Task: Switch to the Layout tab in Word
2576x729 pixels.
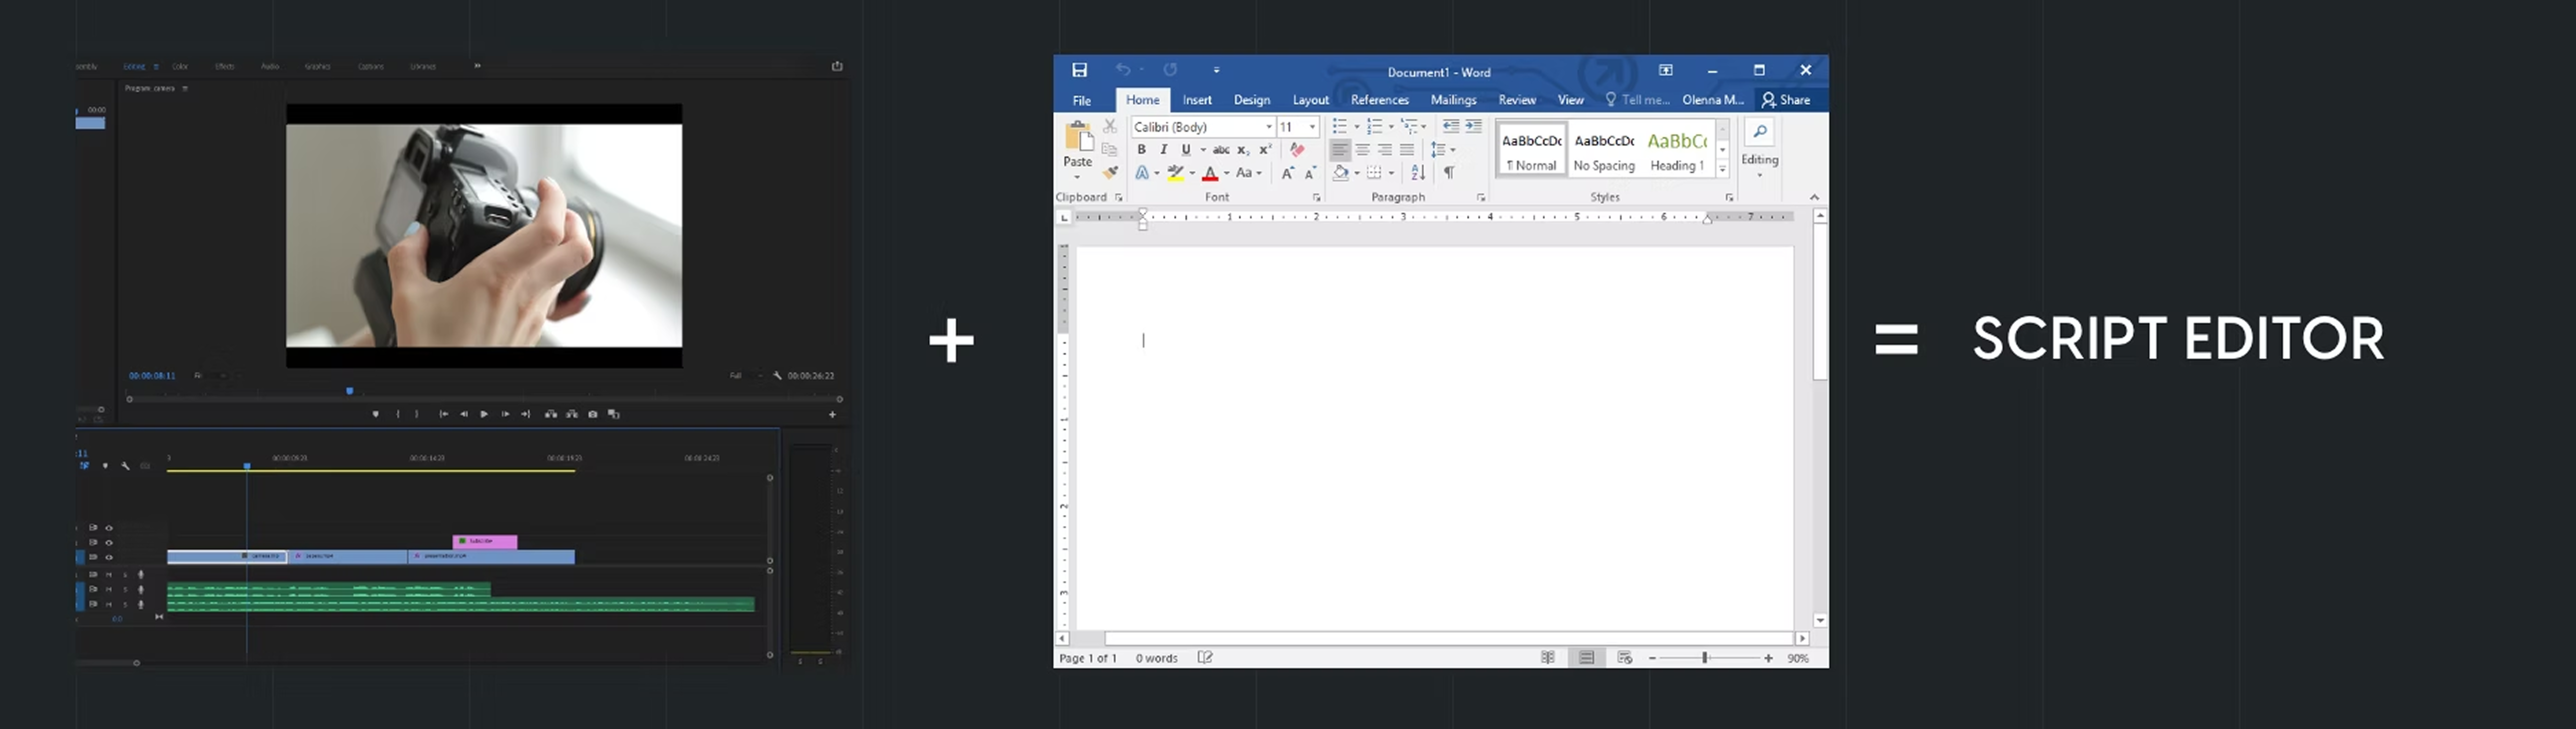Action: pos(1311,100)
